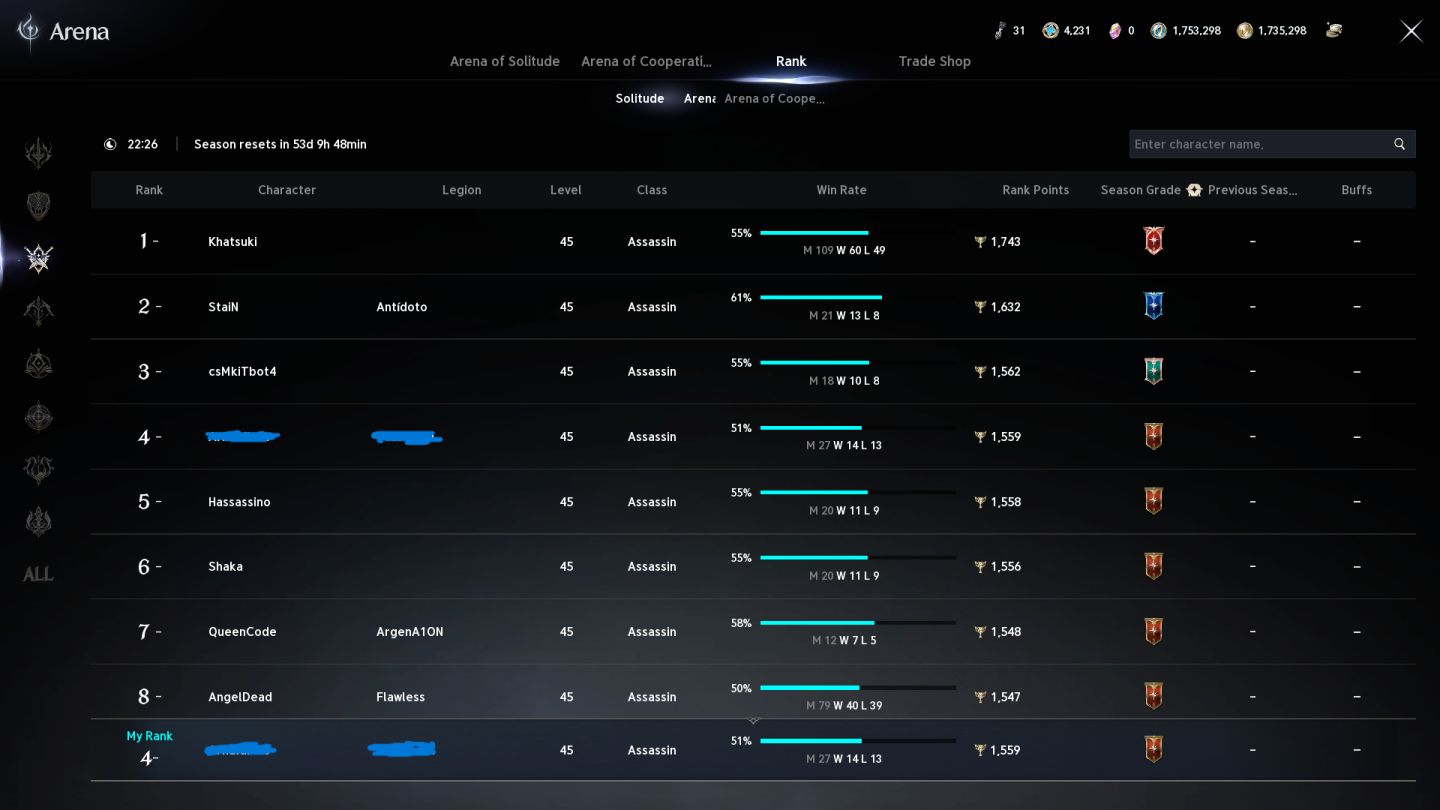
Task: Click the Rank Points column header
Action: point(1035,190)
